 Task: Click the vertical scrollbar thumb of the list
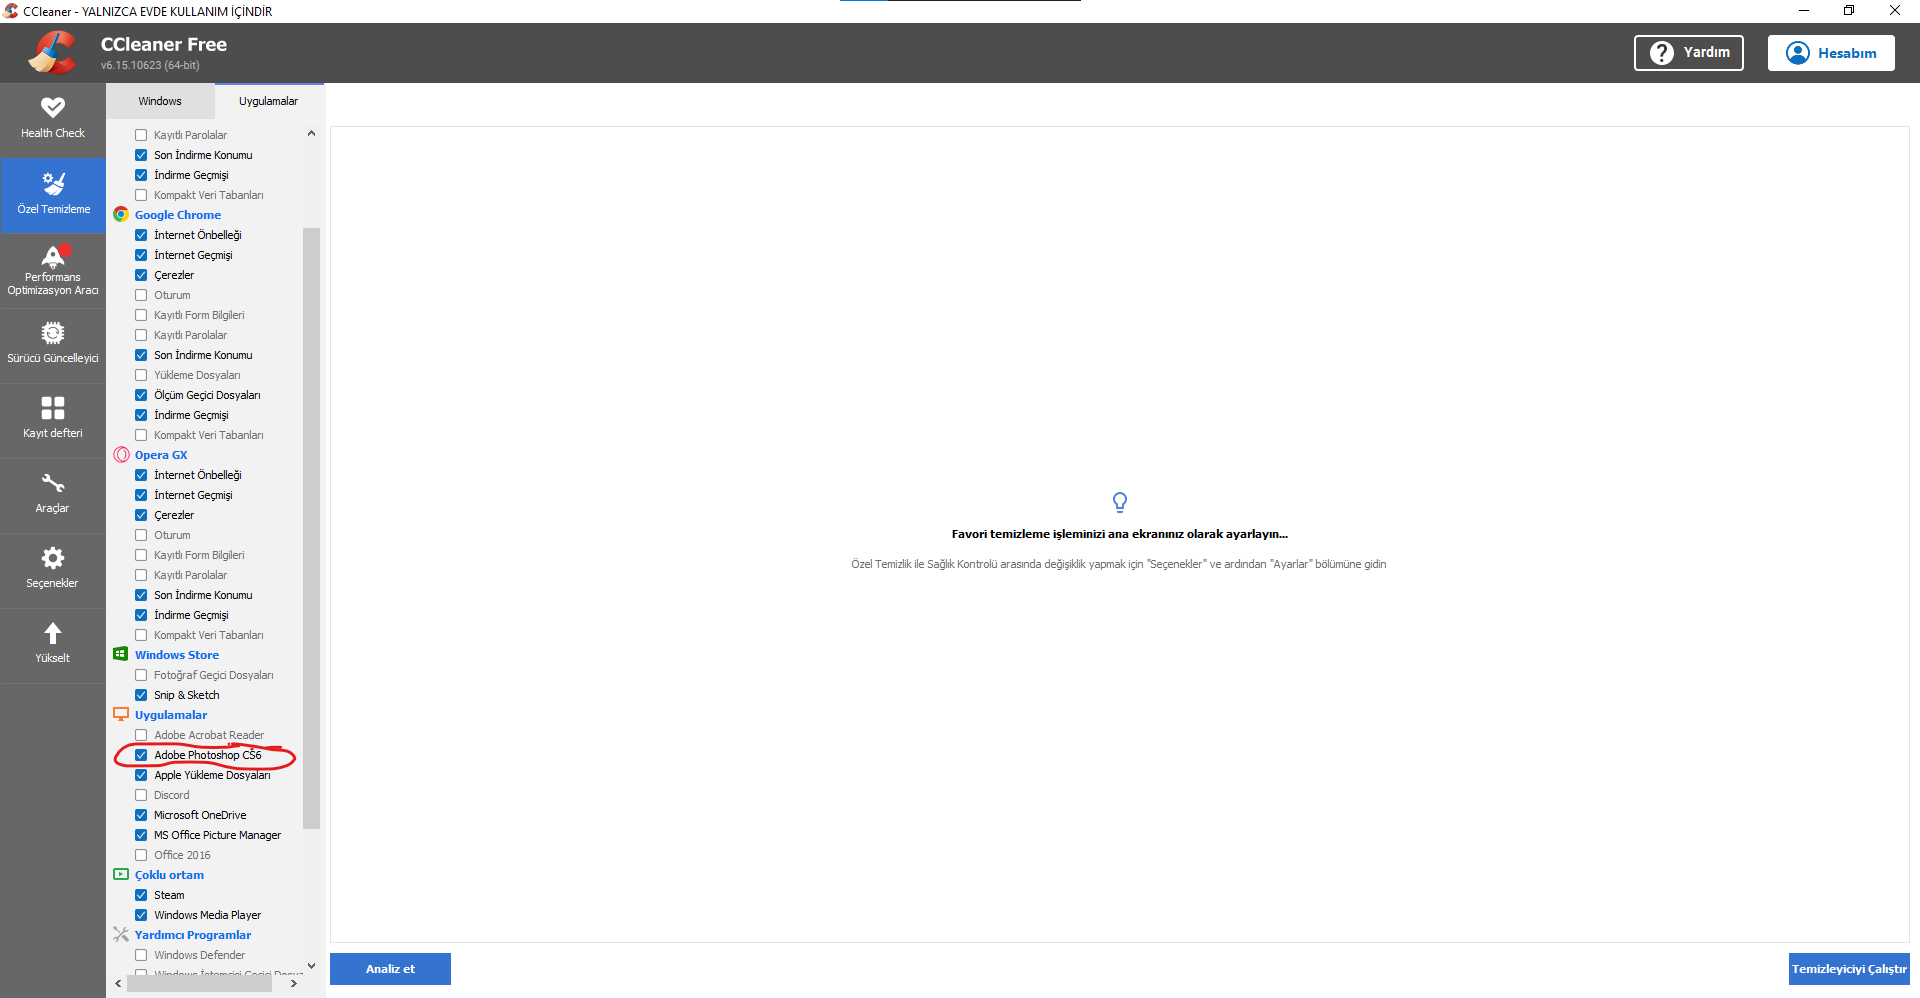(x=311, y=528)
